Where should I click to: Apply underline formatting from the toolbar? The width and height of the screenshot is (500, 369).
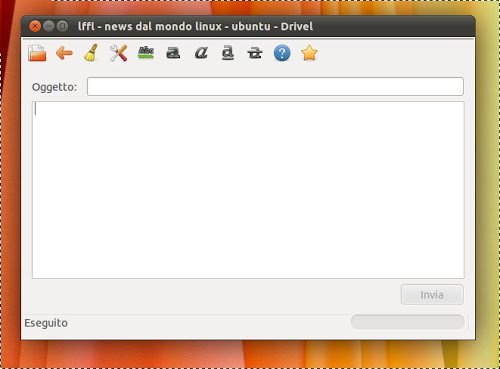pos(228,53)
